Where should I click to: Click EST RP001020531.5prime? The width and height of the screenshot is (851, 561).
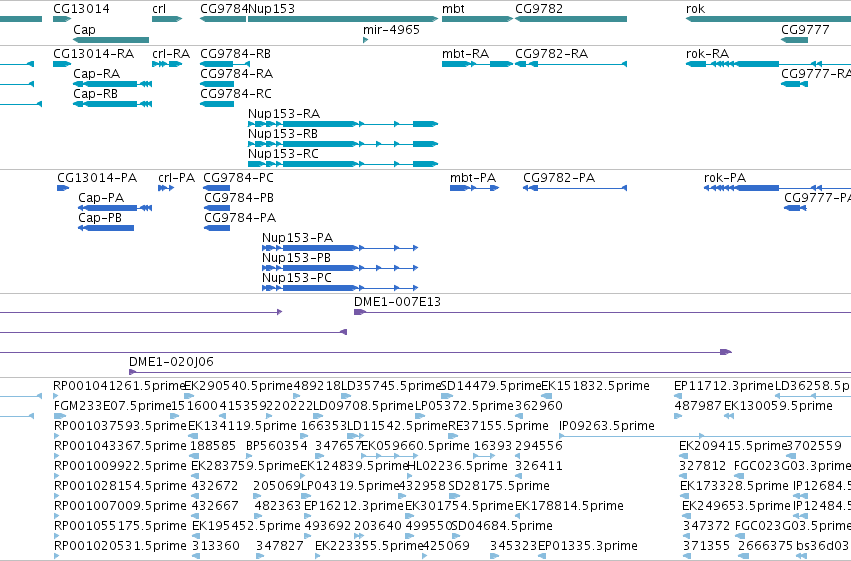(120, 546)
